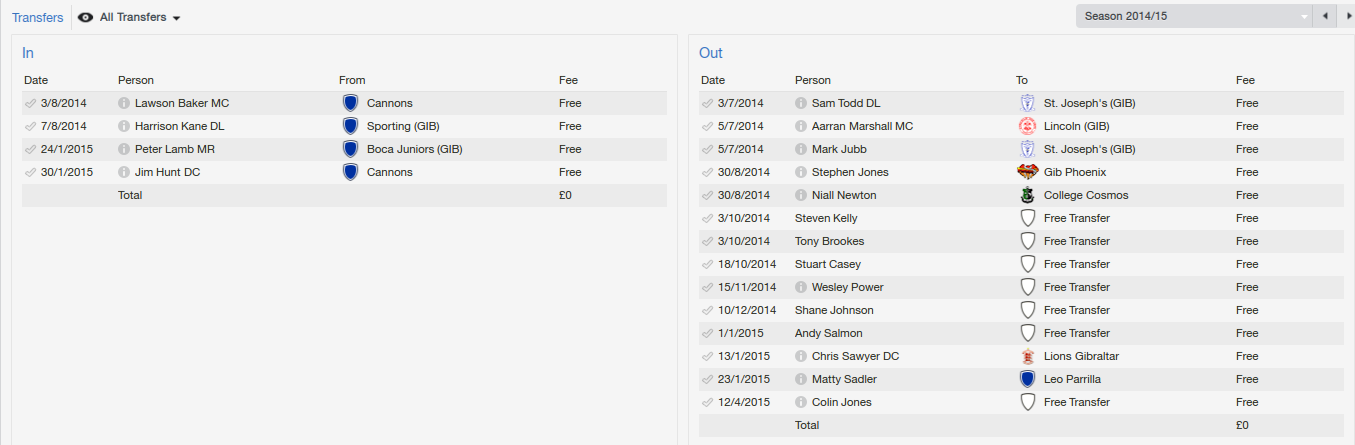Click College Cosmos club badge
1355x445 pixels.
(1026, 195)
